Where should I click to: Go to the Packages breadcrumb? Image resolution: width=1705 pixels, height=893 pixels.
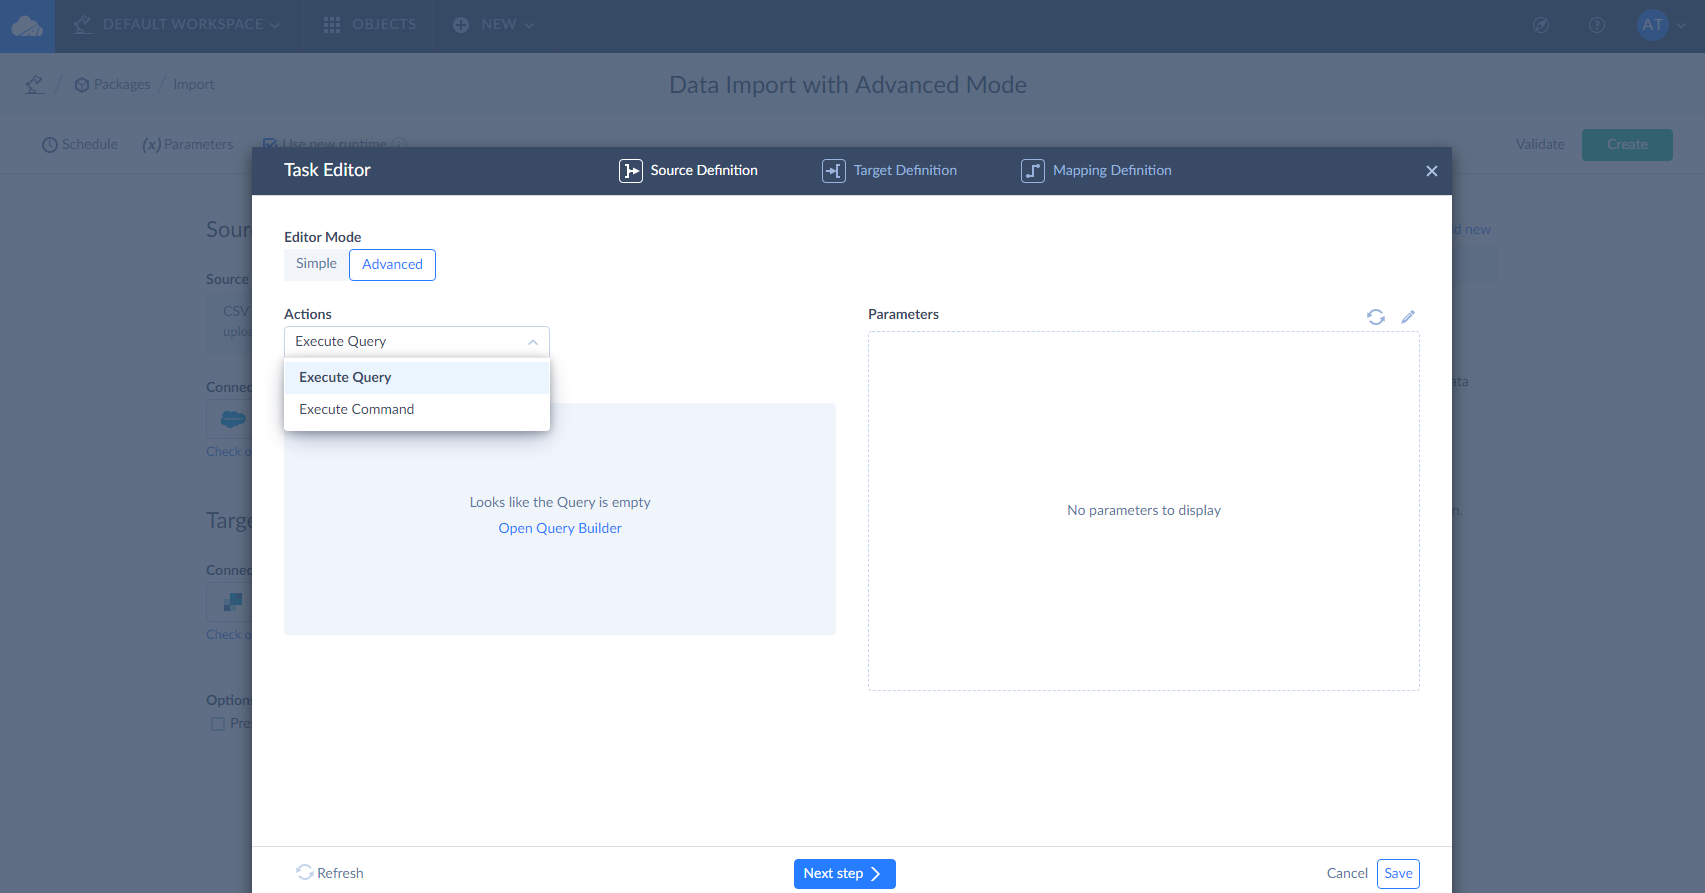tap(113, 85)
